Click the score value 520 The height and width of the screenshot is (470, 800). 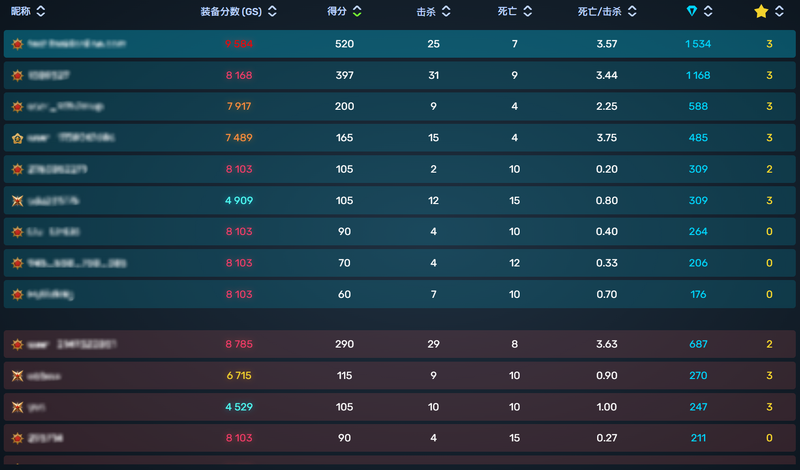344,44
